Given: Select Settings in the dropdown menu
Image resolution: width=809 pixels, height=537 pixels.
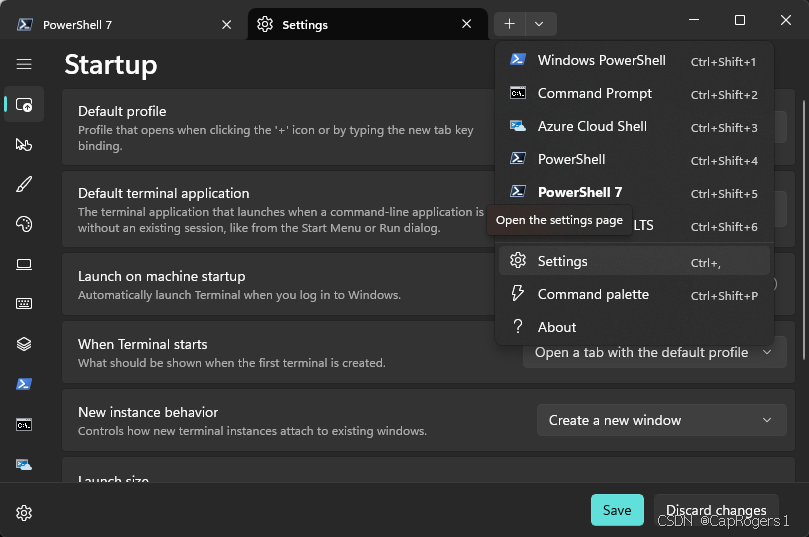Looking at the screenshot, I should [x=634, y=261].
